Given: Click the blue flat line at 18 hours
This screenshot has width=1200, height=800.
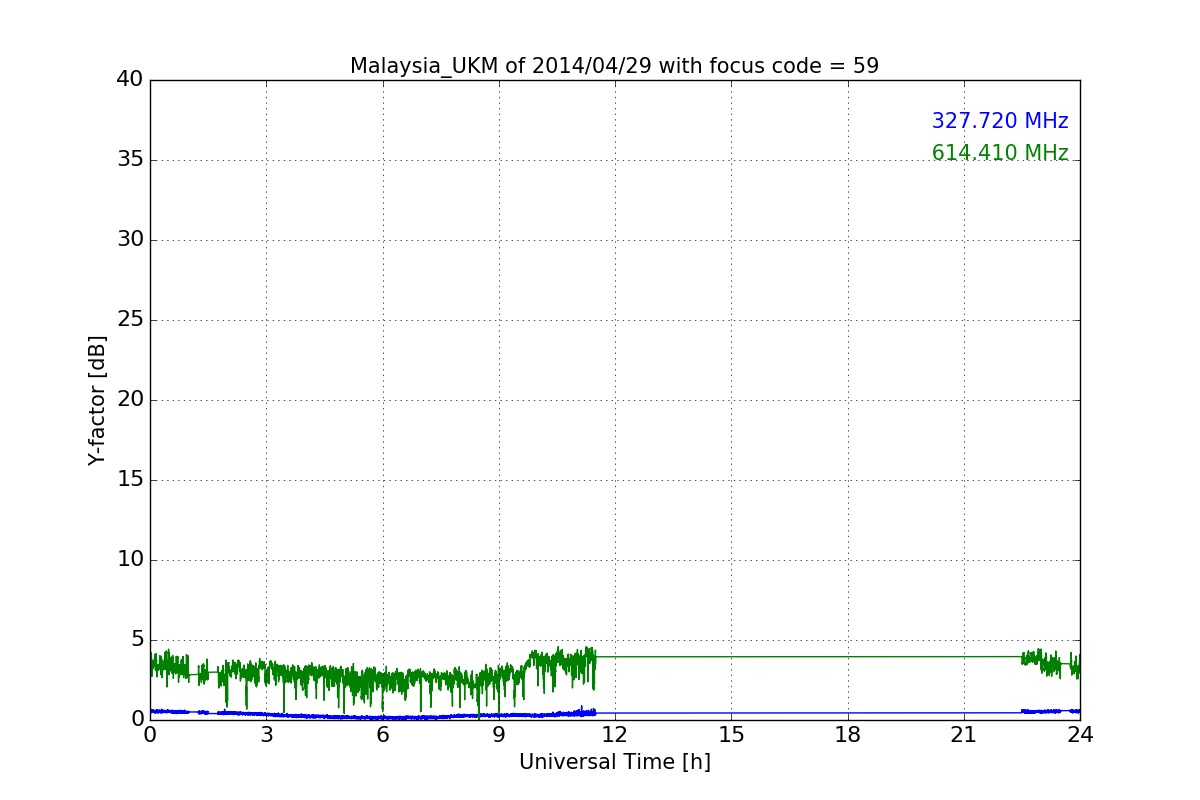Looking at the screenshot, I should click(x=848, y=713).
